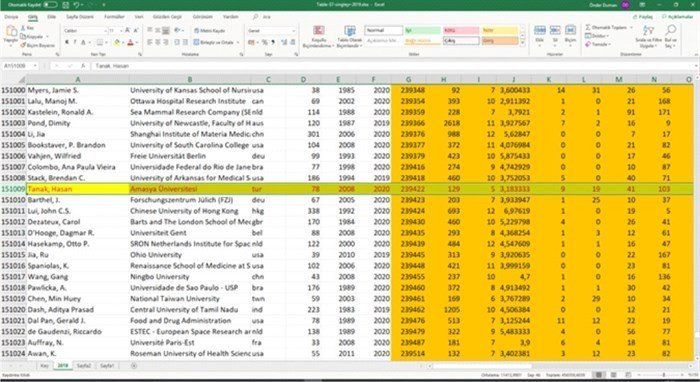Click the Save icon in title bar
This screenshot has width=700, height=382.
pos(66,5)
